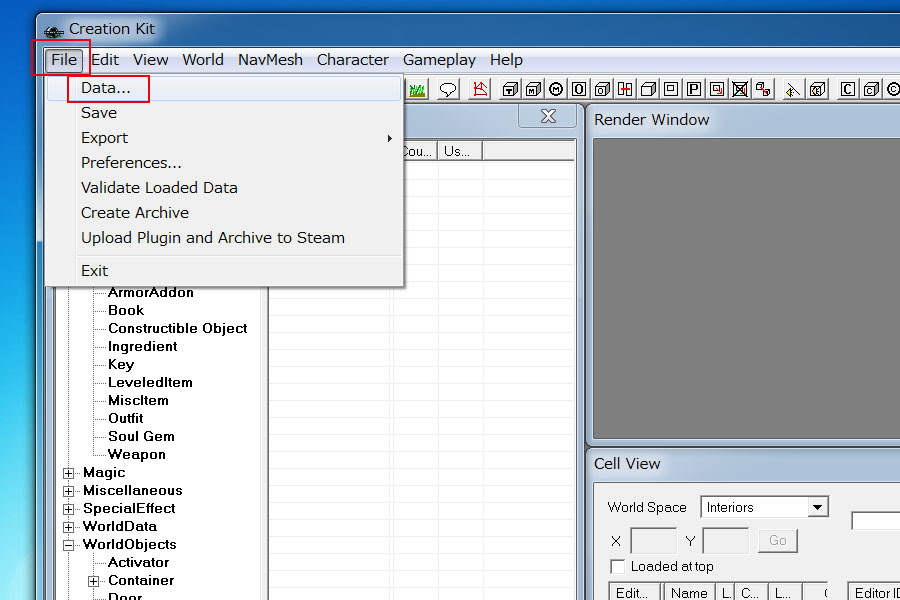Screen dimensions: 900x600
Task: Open the Character menu
Action: 352,60
